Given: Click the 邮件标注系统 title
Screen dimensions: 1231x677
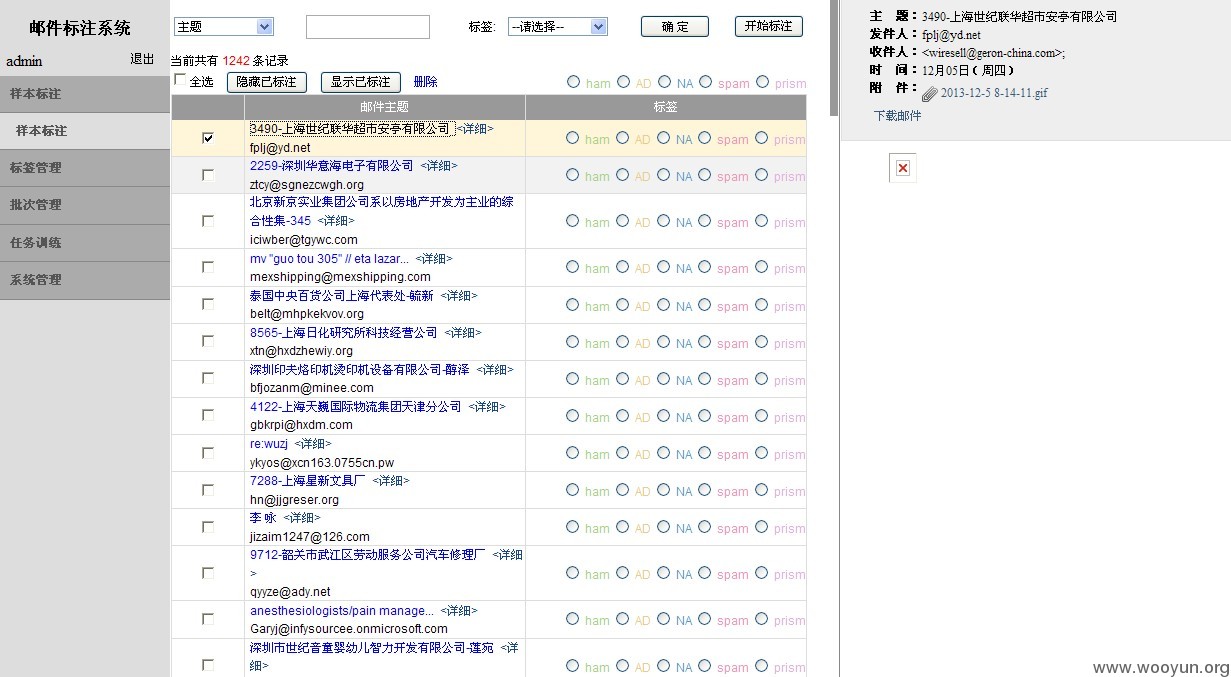Looking at the screenshot, I should 80,28.
